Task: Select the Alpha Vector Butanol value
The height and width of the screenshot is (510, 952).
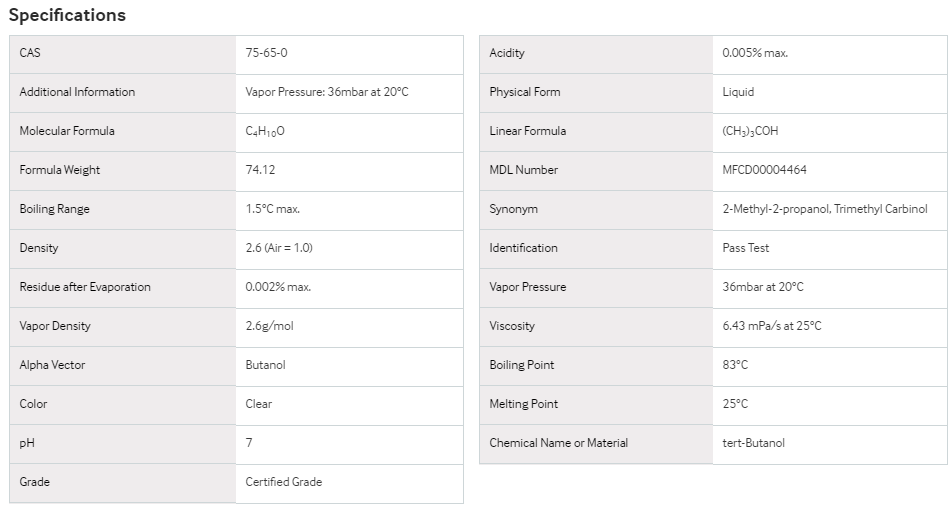Action: [x=265, y=365]
